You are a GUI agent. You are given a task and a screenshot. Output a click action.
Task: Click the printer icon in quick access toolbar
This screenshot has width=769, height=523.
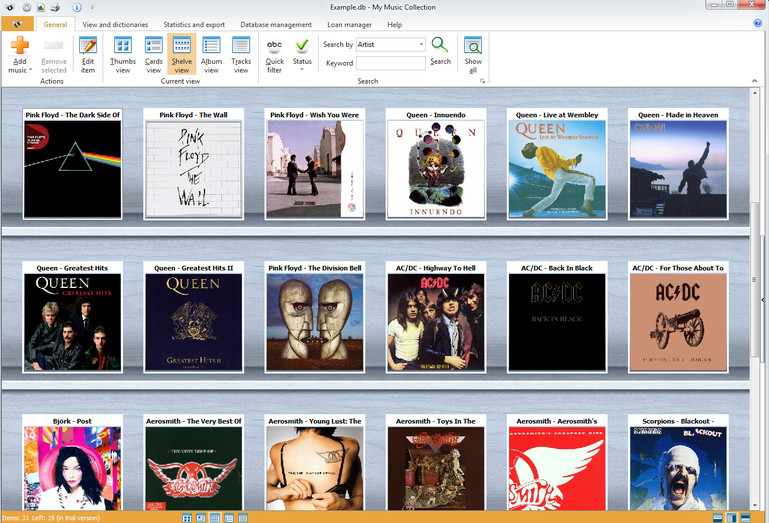[x=55, y=7]
